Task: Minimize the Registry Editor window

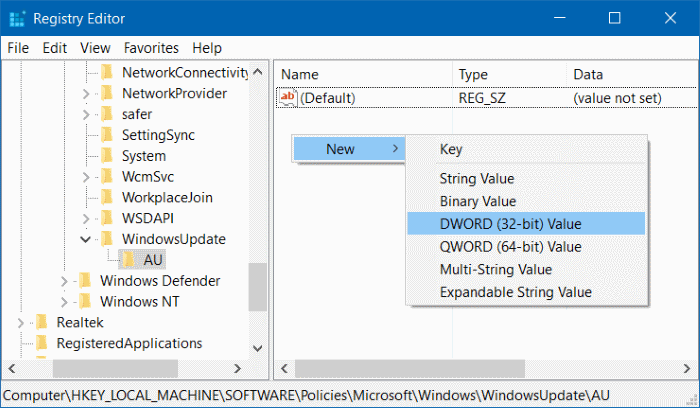Action: click(x=560, y=18)
